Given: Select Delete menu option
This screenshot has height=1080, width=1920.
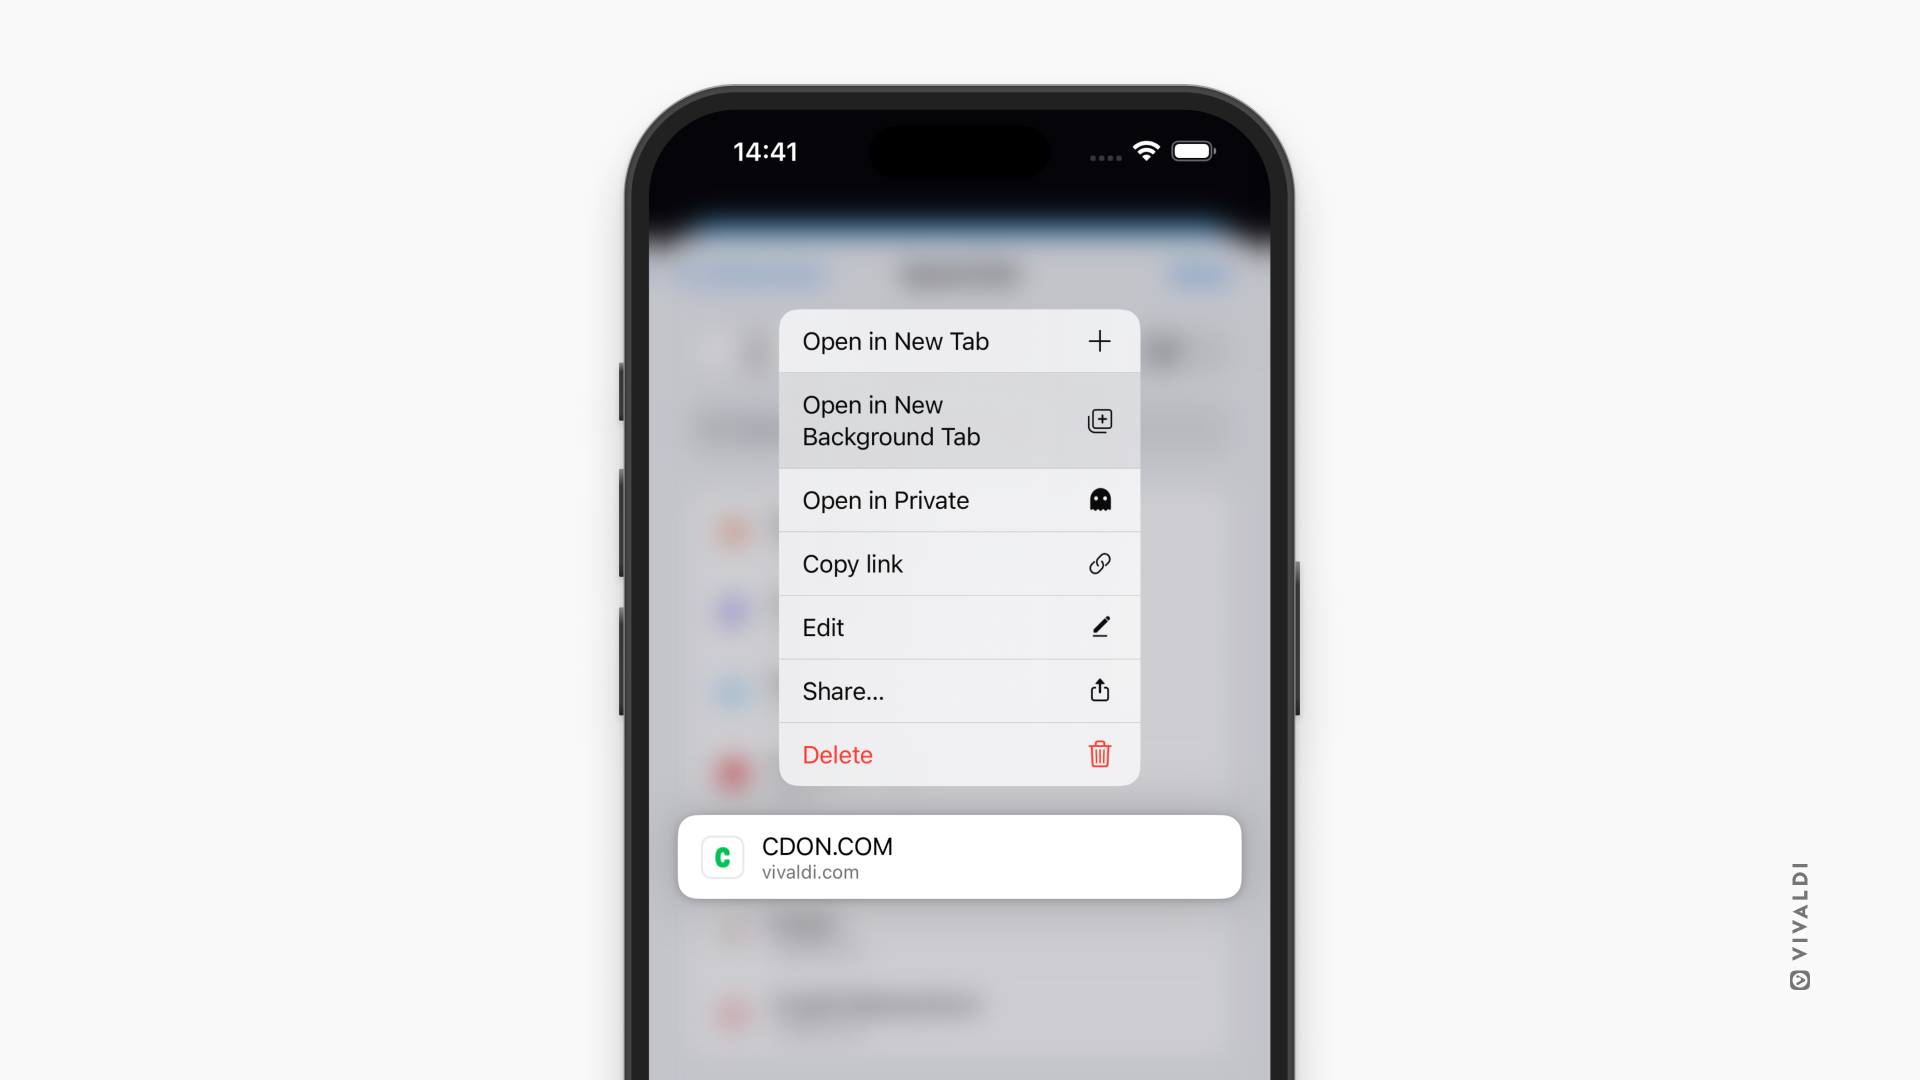Looking at the screenshot, I should (959, 754).
